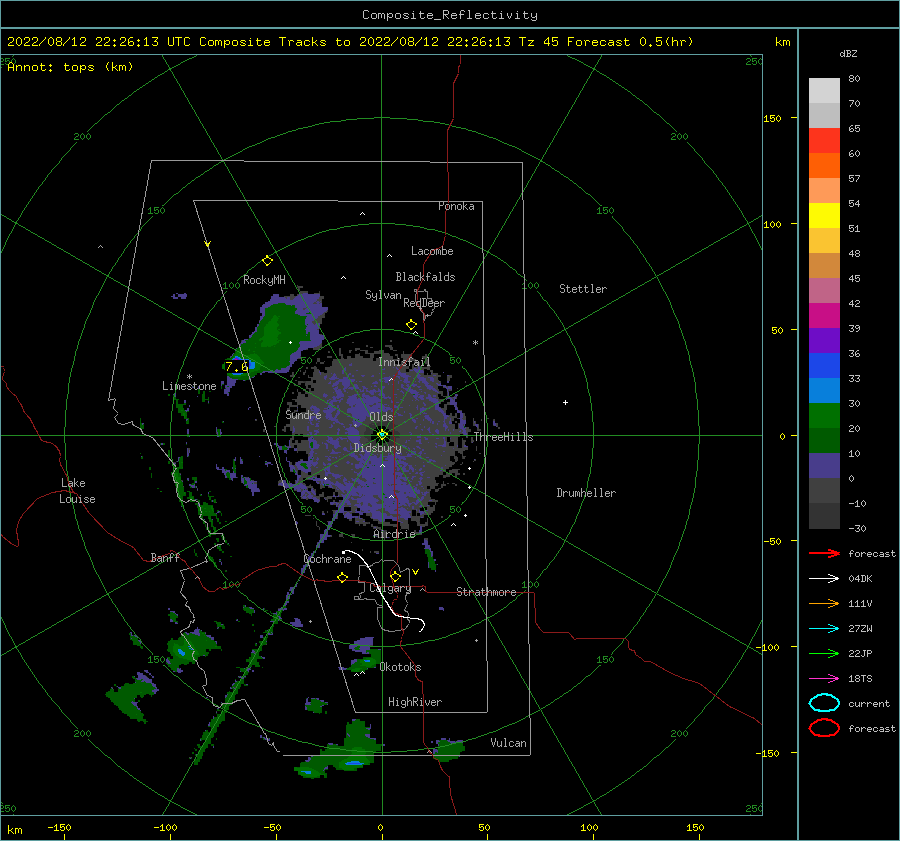The width and height of the screenshot is (900, 841).
Task: Click the RedDeer city label
Action: [424, 303]
